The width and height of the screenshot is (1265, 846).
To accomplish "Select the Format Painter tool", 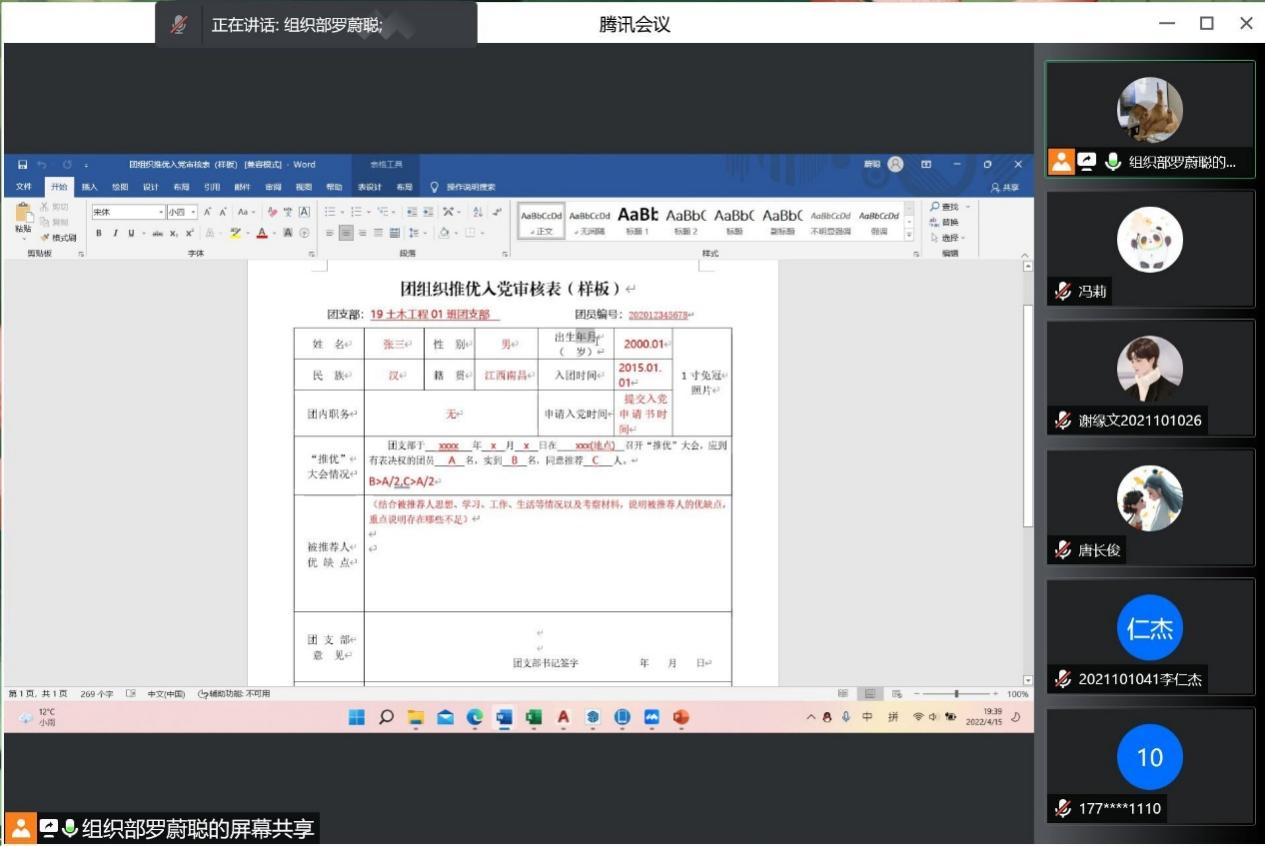I will [x=59, y=238].
